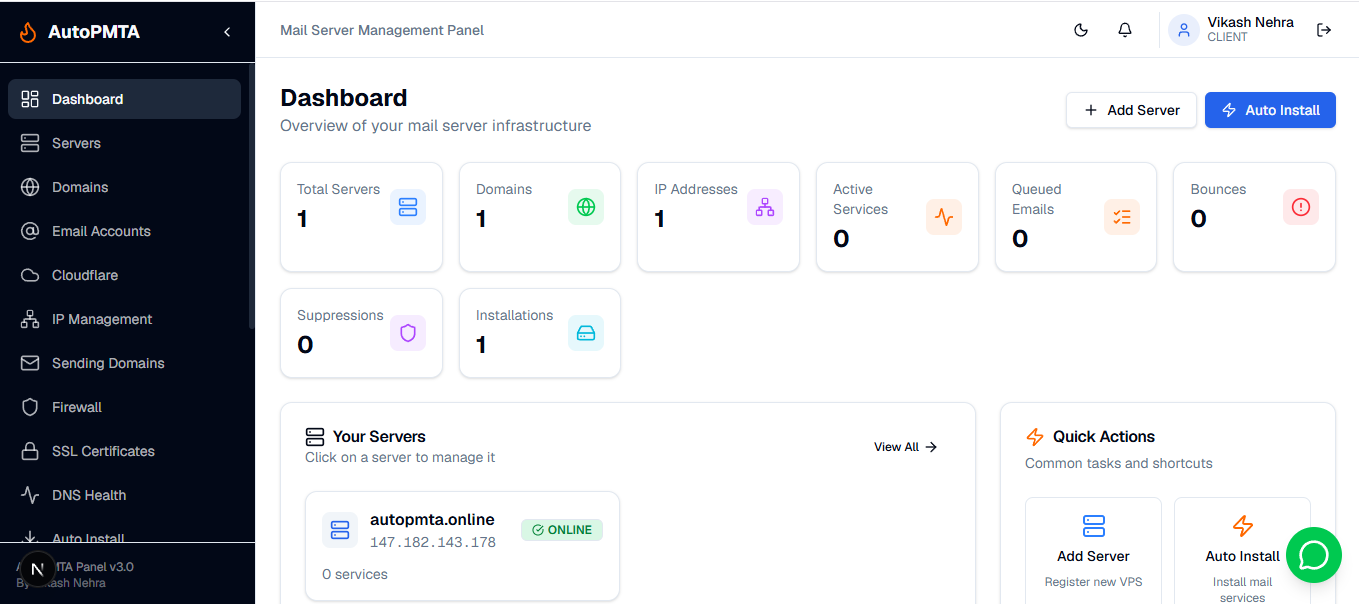1359x604 pixels.
Task: Navigate to DNS Health
Action: tap(124, 495)
